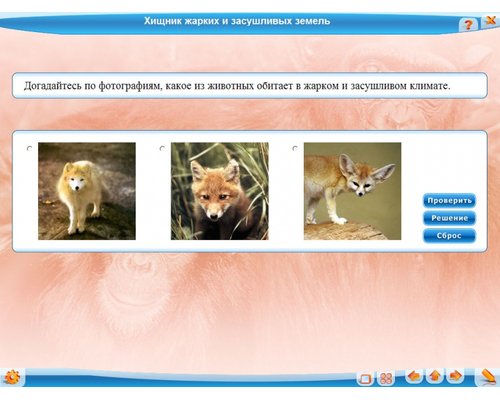Open the four-tile overview icon
500x400 pixels.
386,379
